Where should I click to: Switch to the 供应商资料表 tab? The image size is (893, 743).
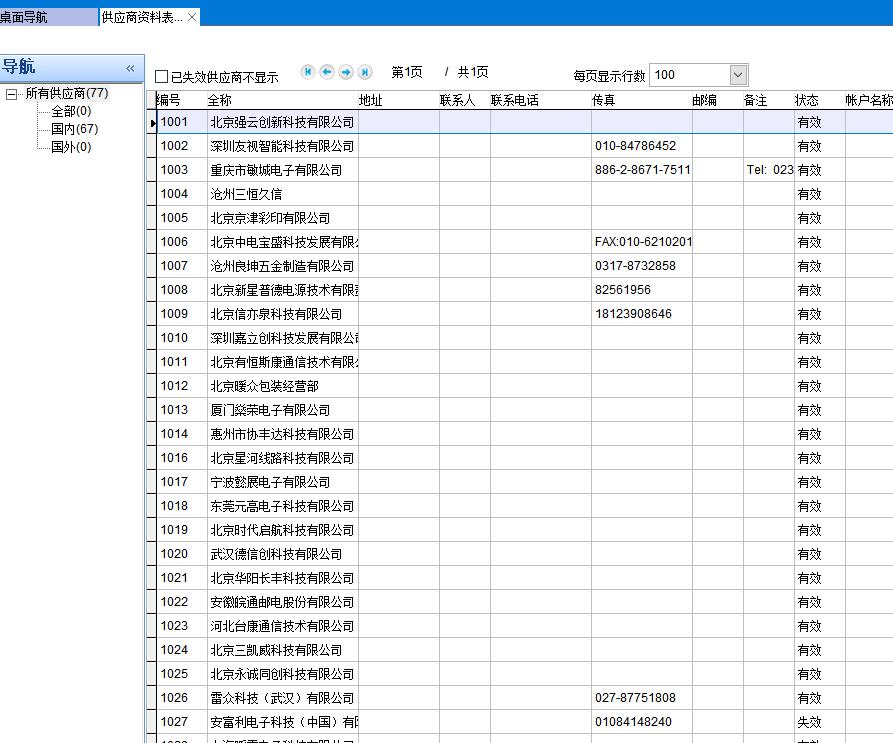coord(141,18)
